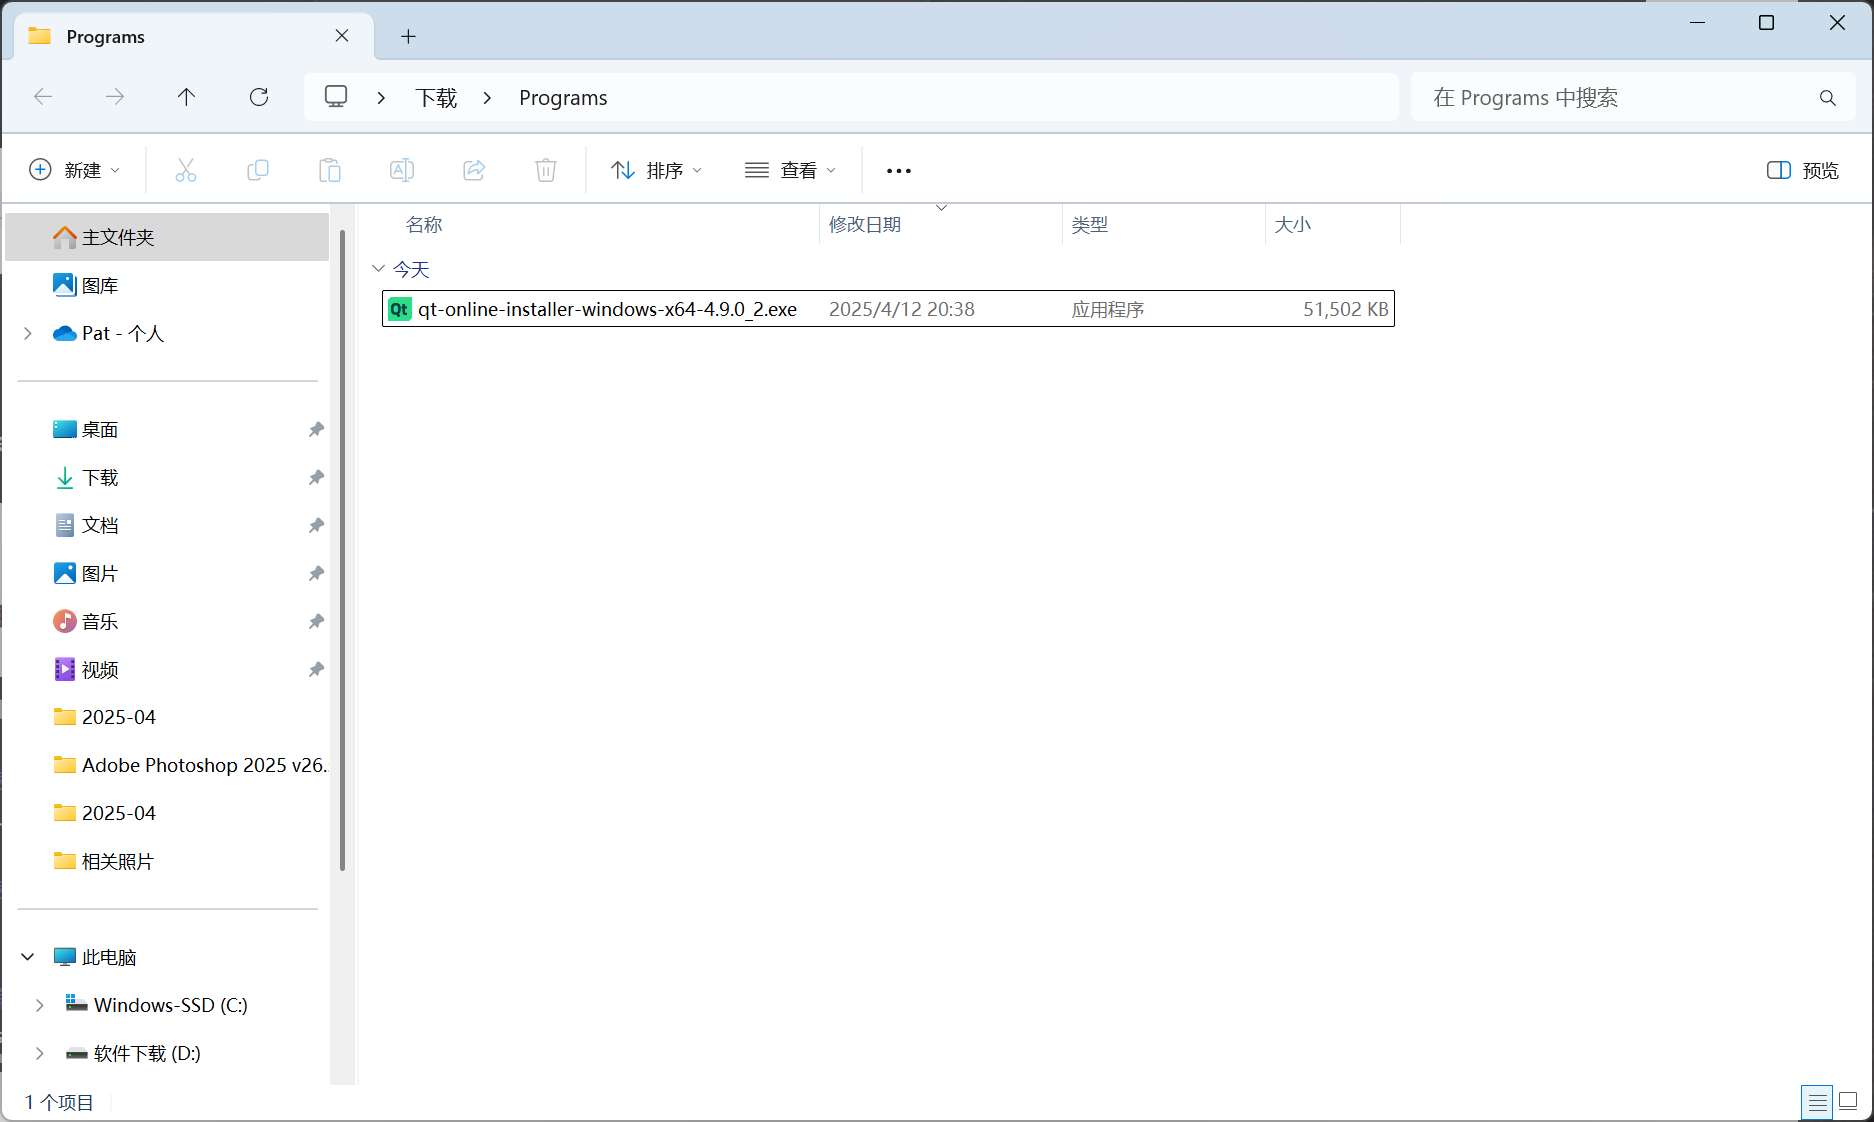Expand 软件下载 (D:) drive
The height and width of the screenshot is (1122, 1874).
click(x=40, y=1053)
